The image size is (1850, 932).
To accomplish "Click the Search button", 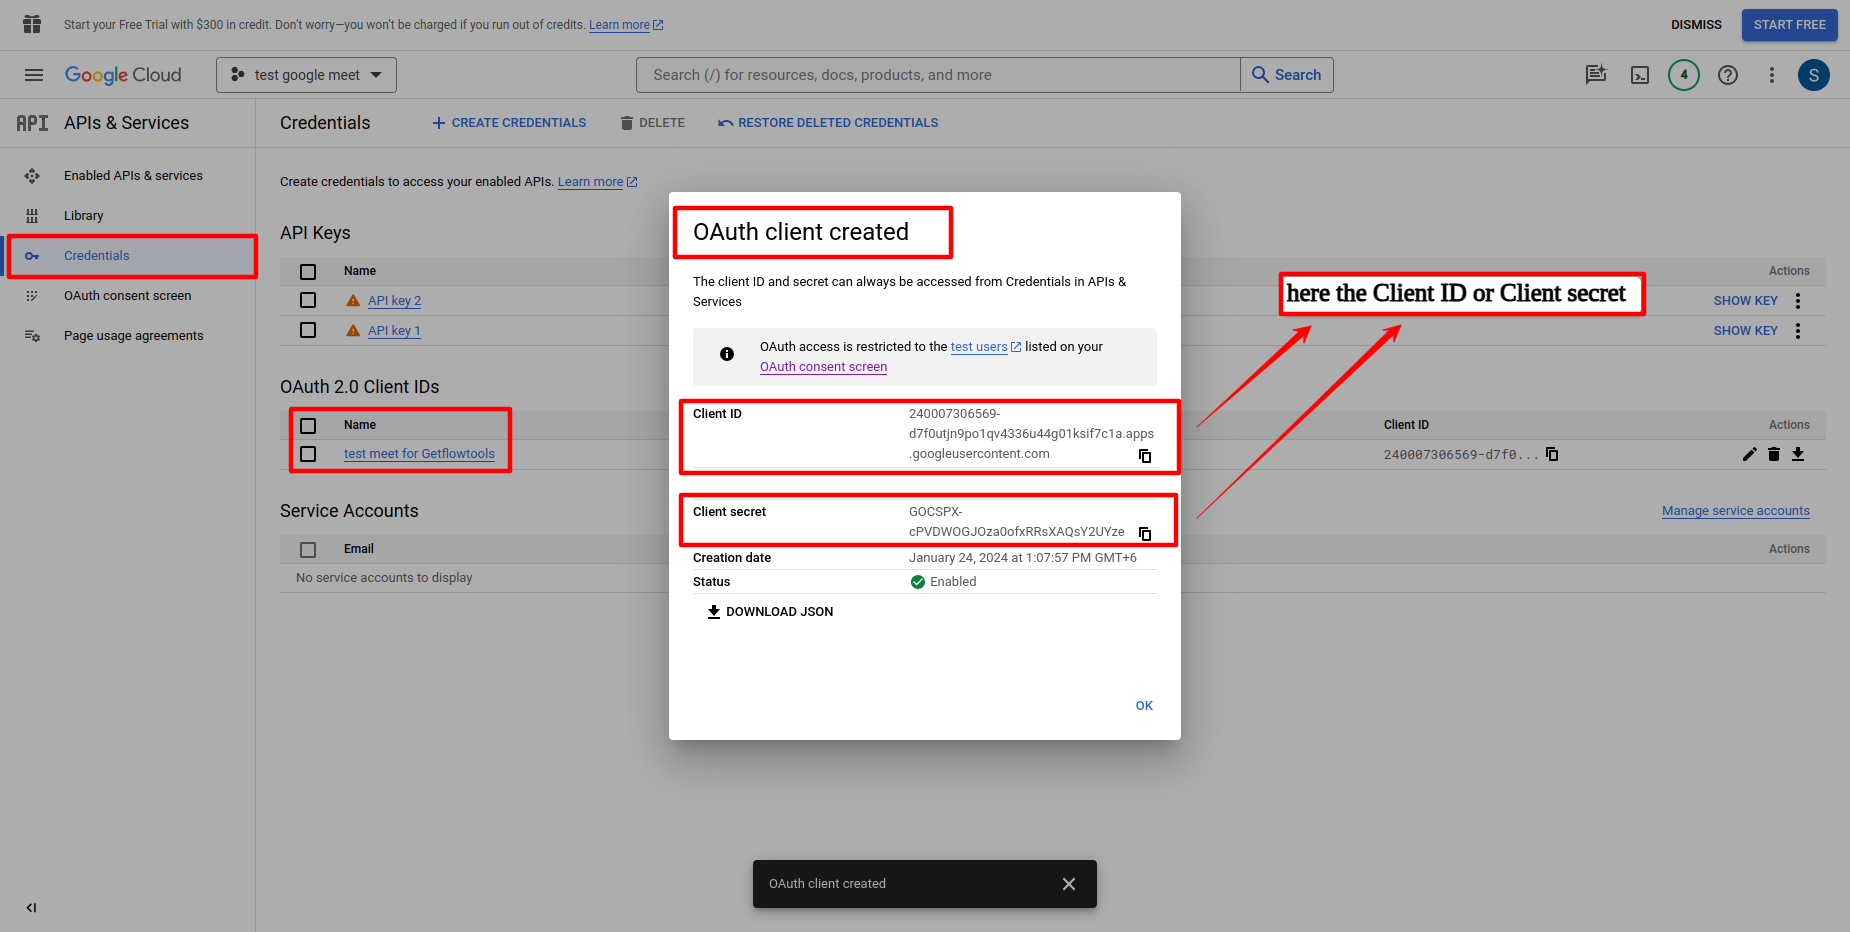I will click(1287, 75).
